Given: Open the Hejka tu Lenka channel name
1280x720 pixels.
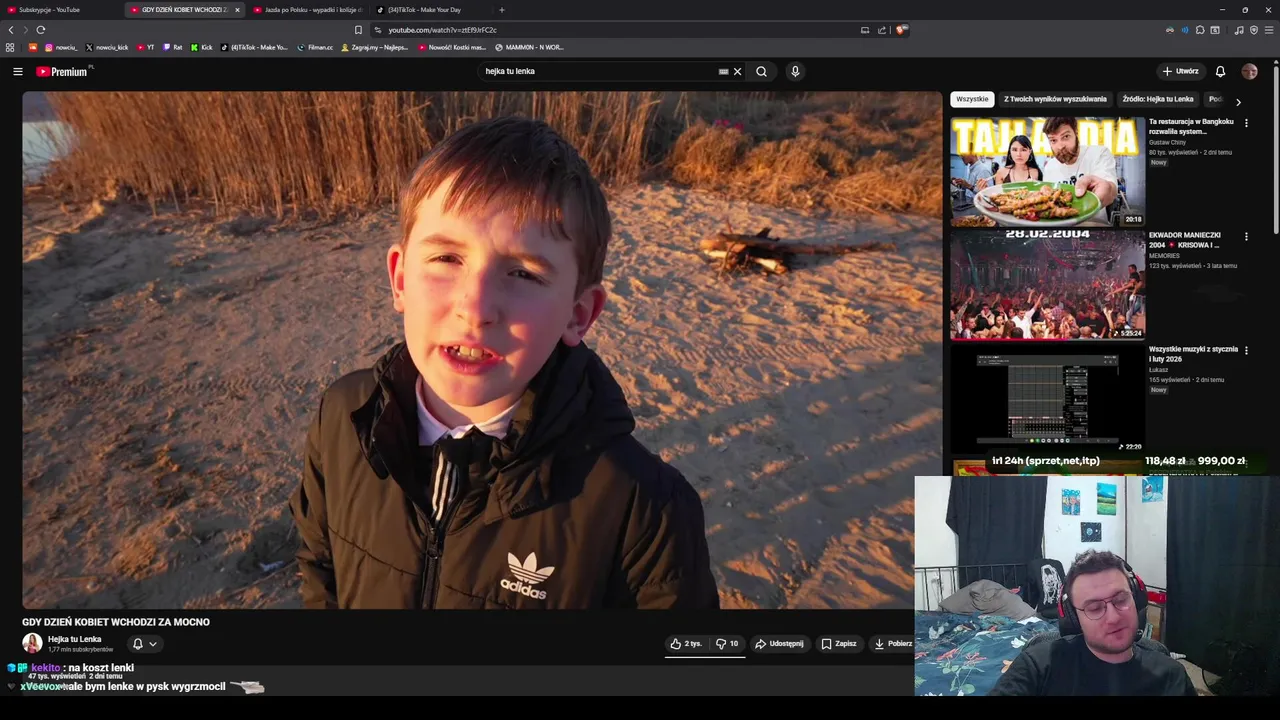Looking at the screenshot, I should pos(74,639).
